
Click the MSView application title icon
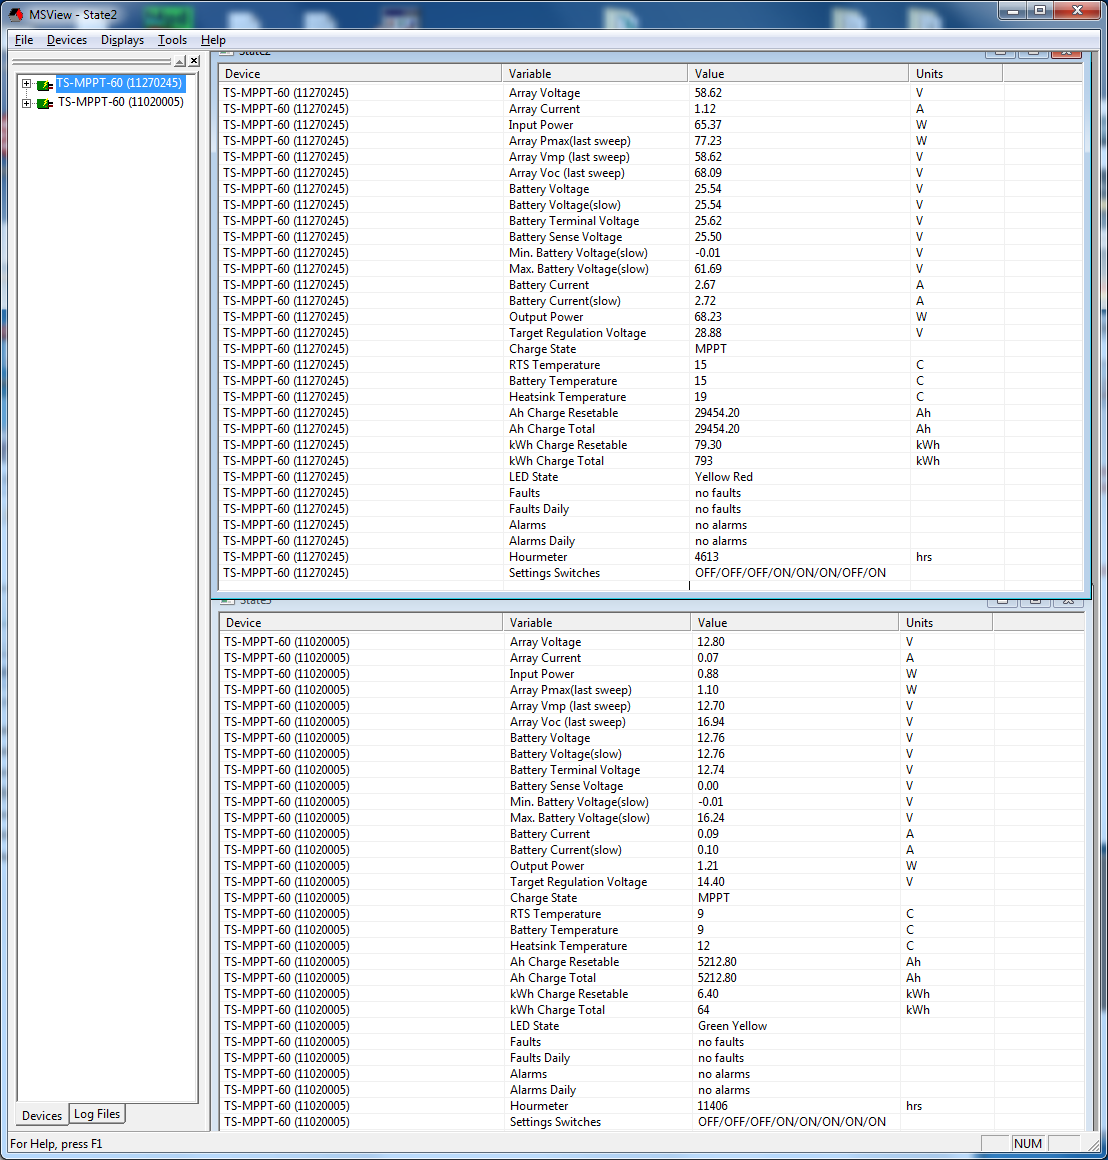click(16, 14)
